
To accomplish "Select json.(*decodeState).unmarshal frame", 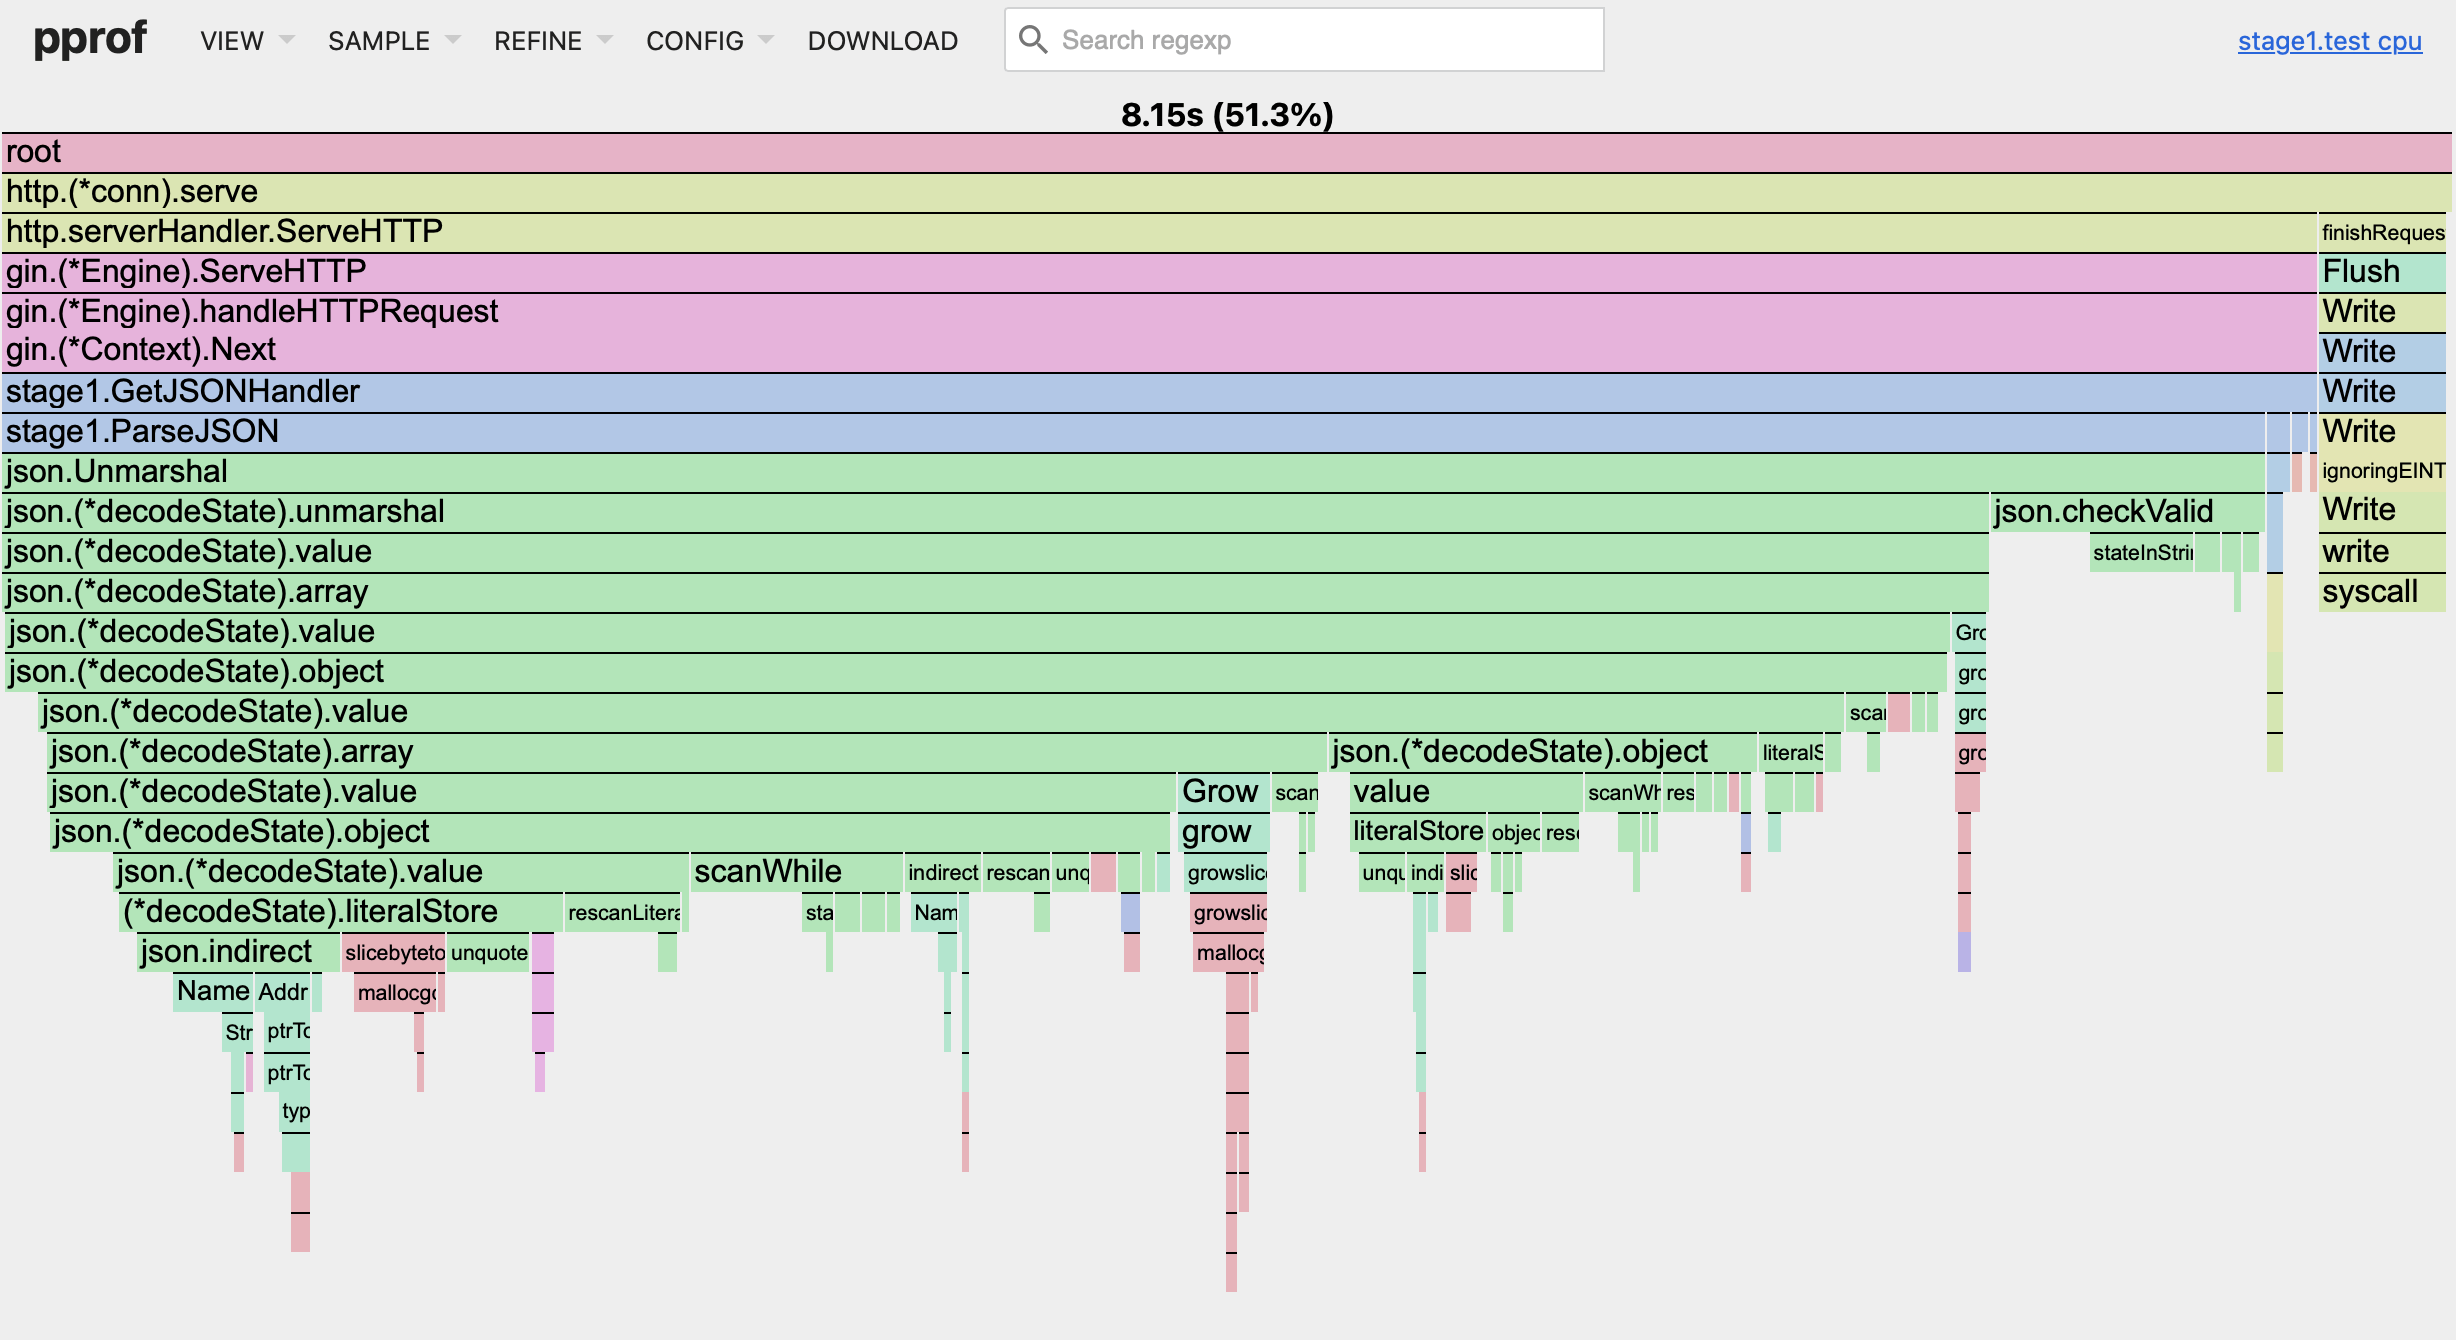I will [x=995, y=513].
